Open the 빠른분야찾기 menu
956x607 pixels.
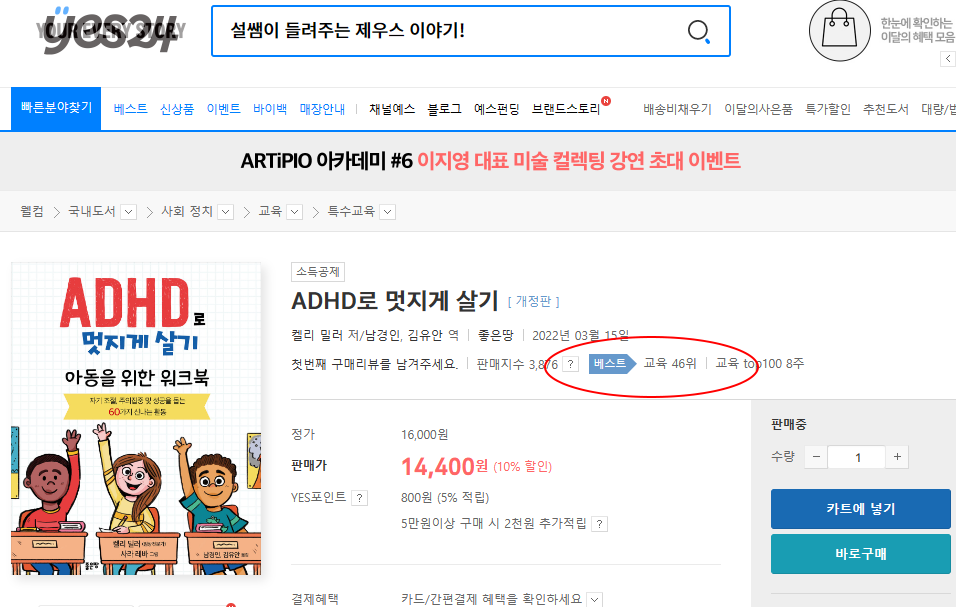pyautogui.click(x=56, y=108)
